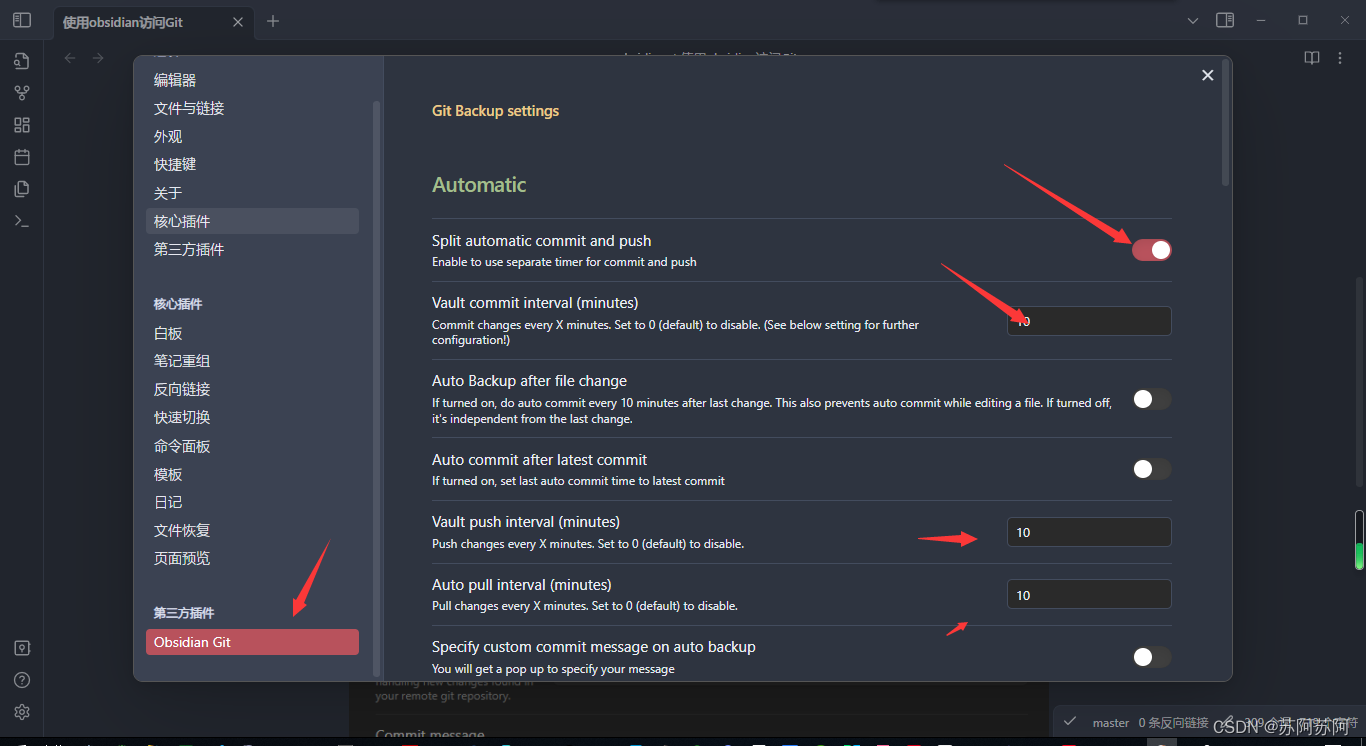Open 快速切换 plugin settings

tap(252, 417)
